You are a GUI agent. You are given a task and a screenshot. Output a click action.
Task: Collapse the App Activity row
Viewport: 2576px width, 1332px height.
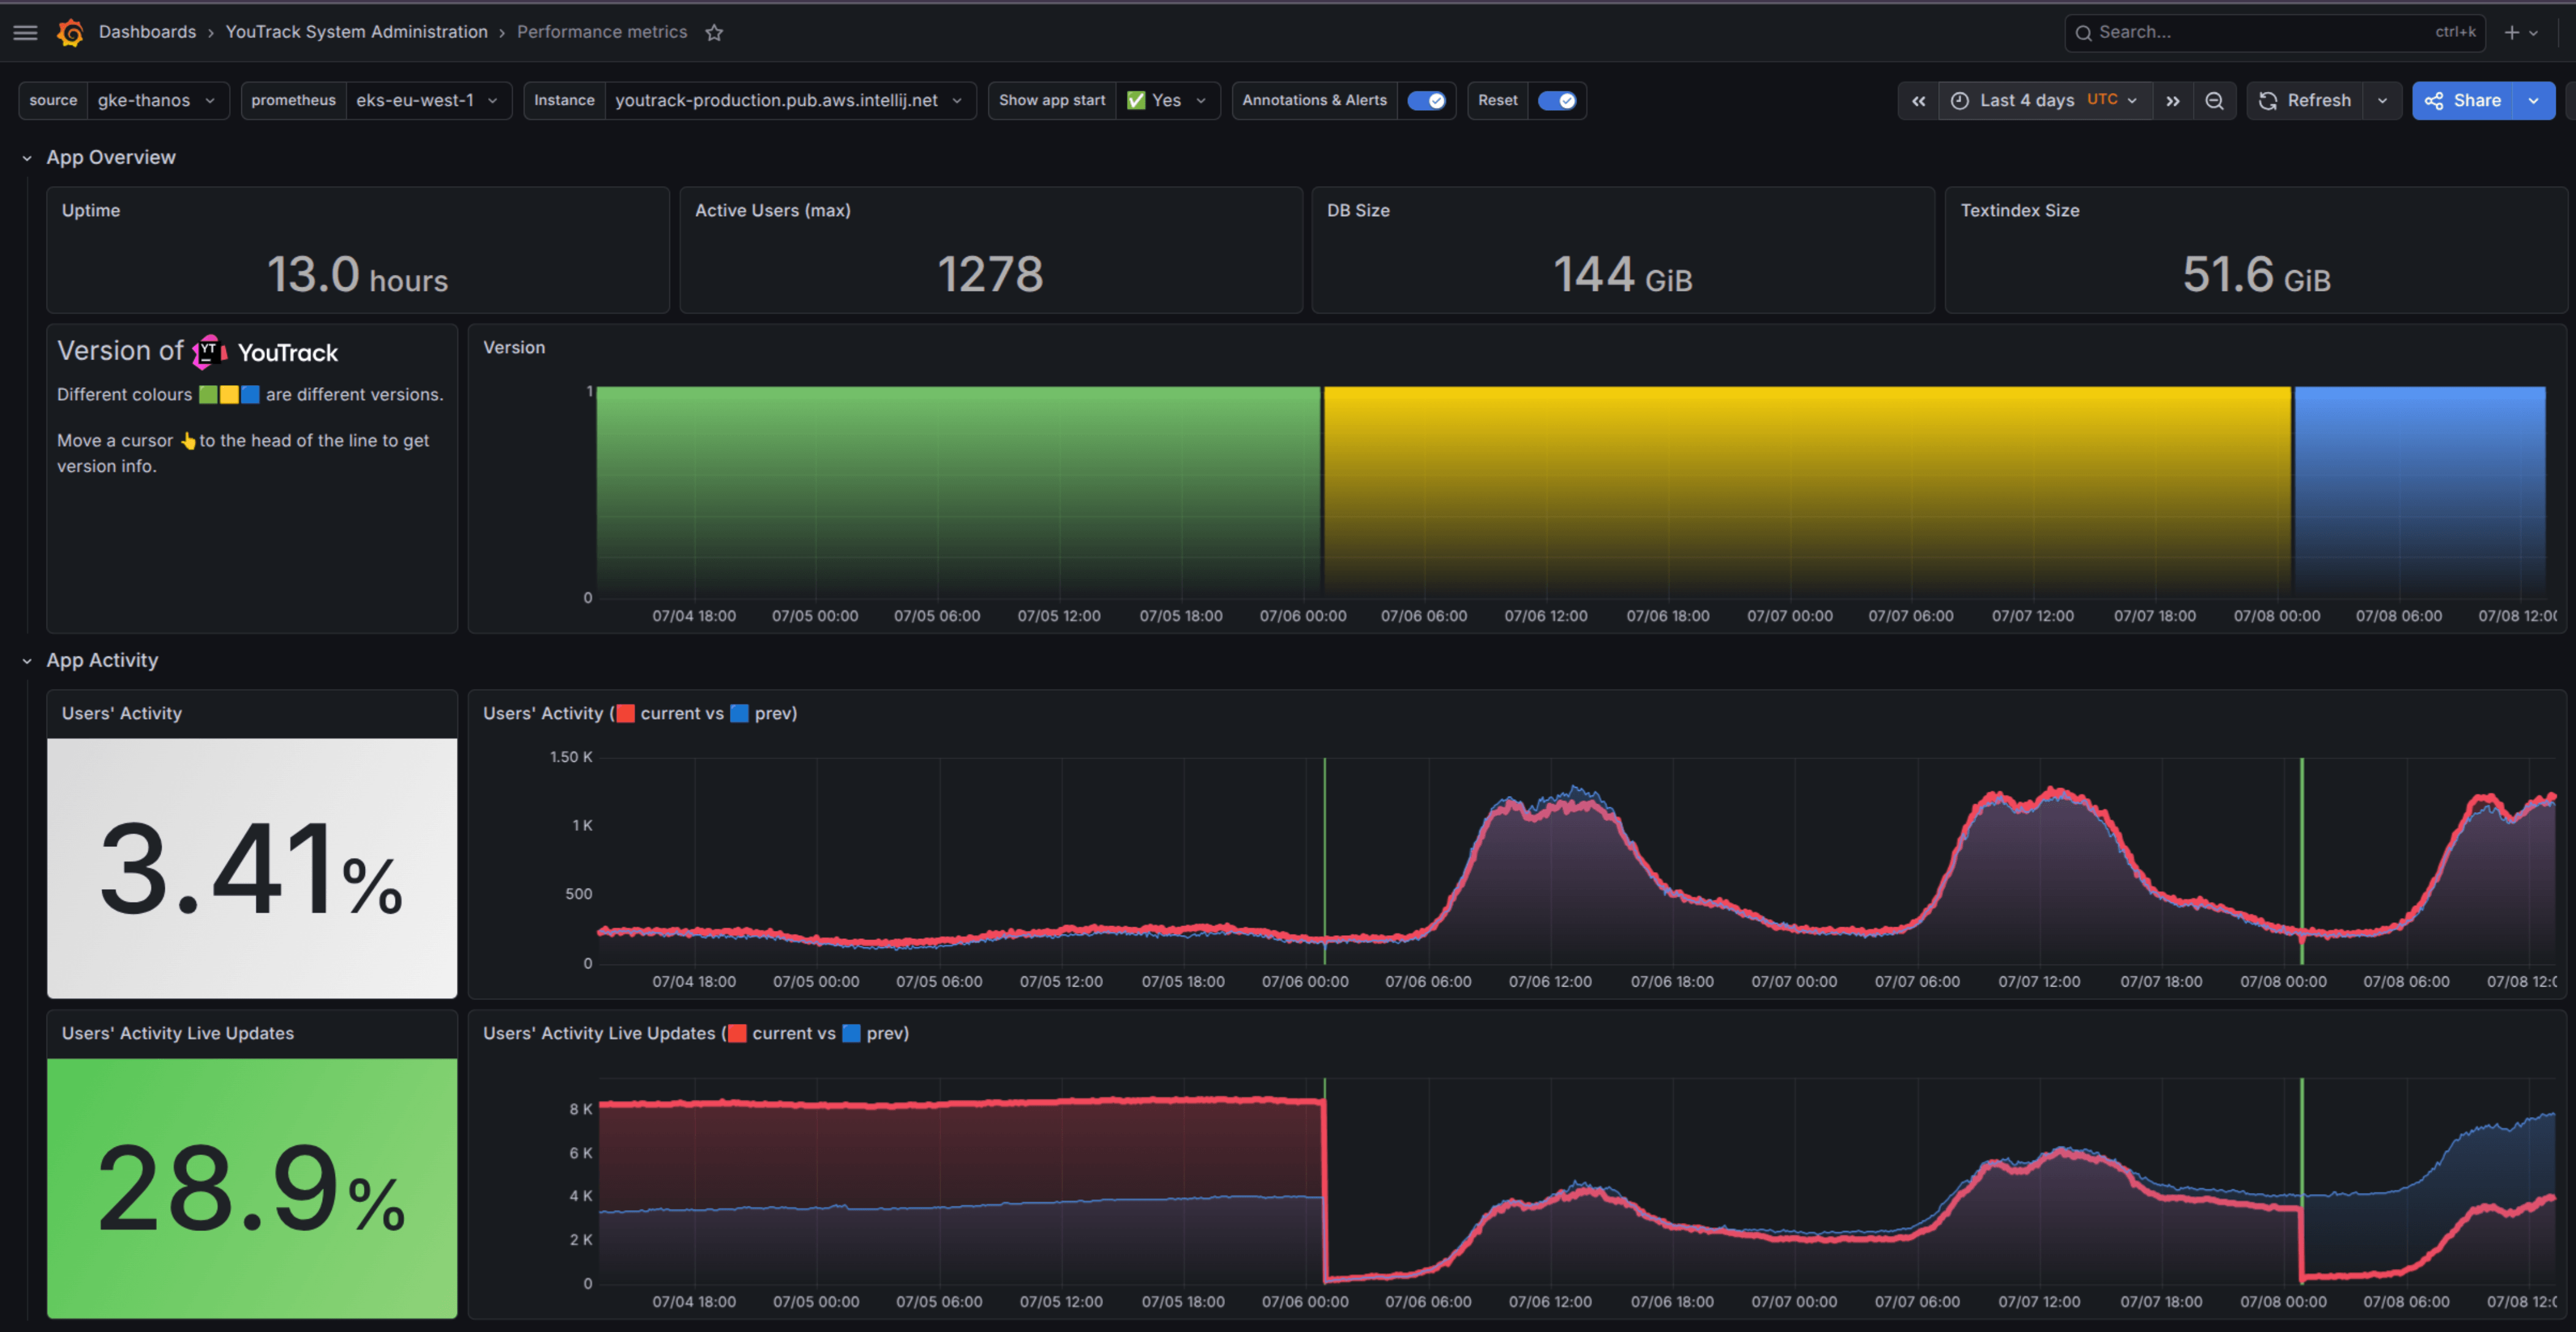pos(27,661)
